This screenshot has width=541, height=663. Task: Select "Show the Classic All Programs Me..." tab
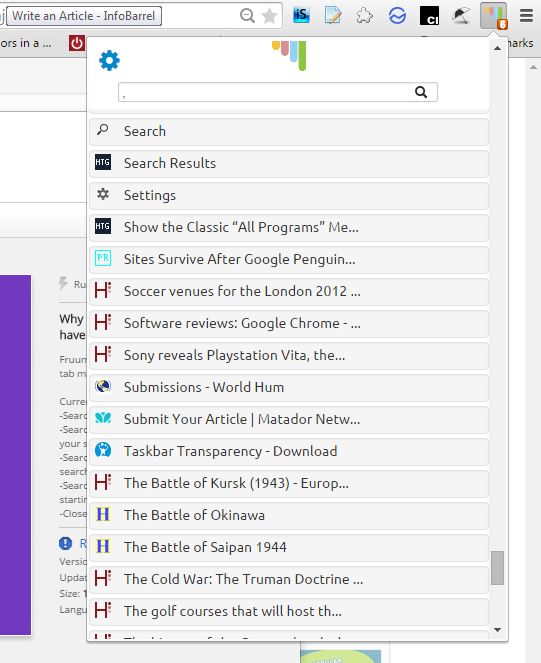pos(289,227)
